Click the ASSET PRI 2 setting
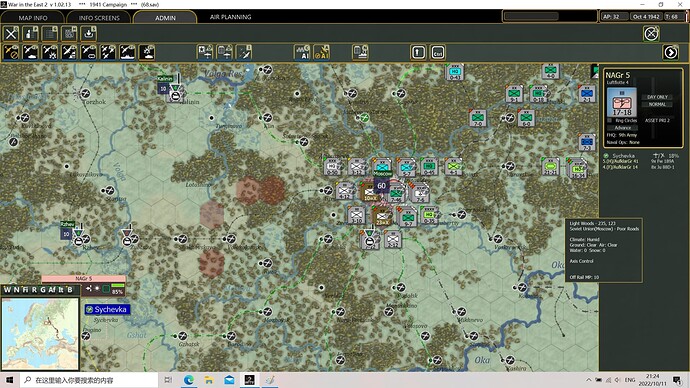 pos(657,120)
